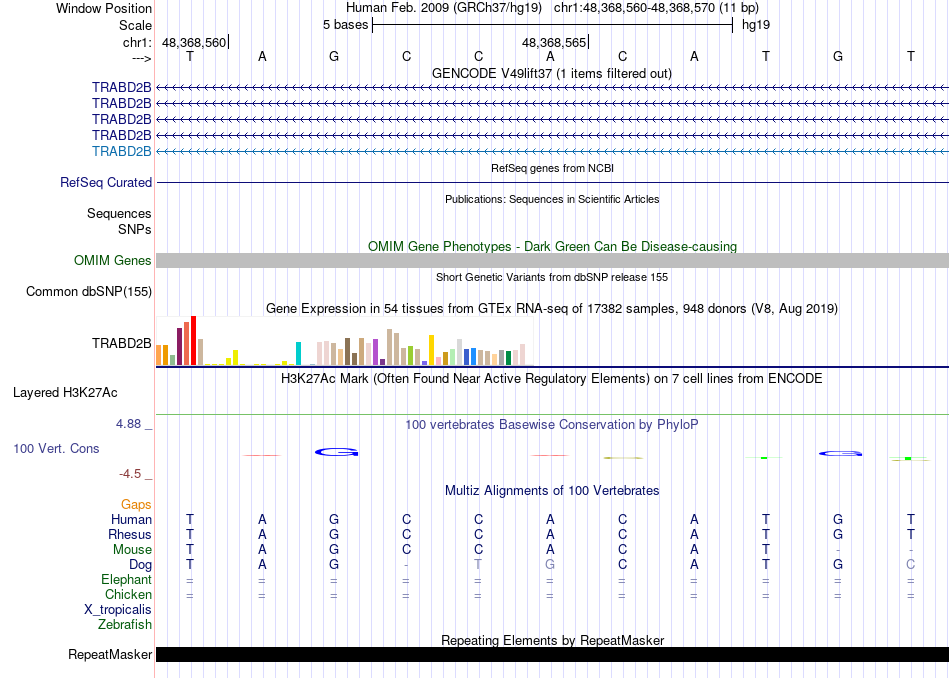Click the cyan expression bar
This screenshot has width=950, height=678.
point(298,354)
